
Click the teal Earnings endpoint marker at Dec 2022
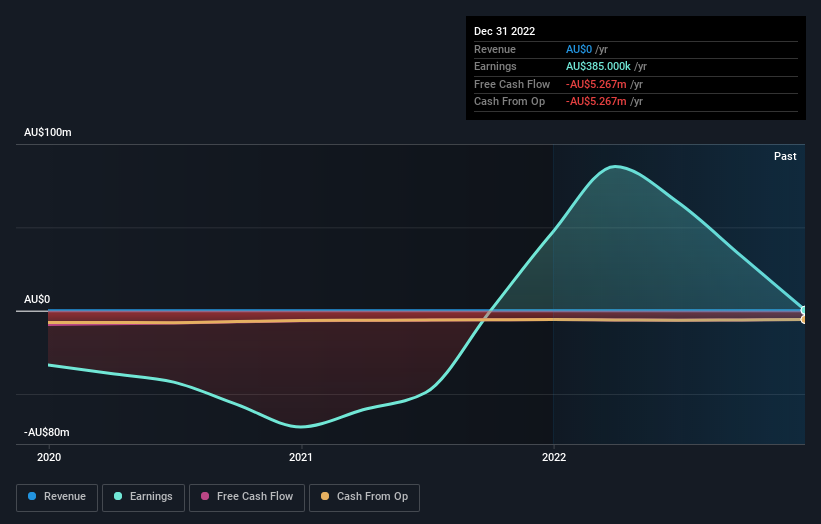[804, 310]
